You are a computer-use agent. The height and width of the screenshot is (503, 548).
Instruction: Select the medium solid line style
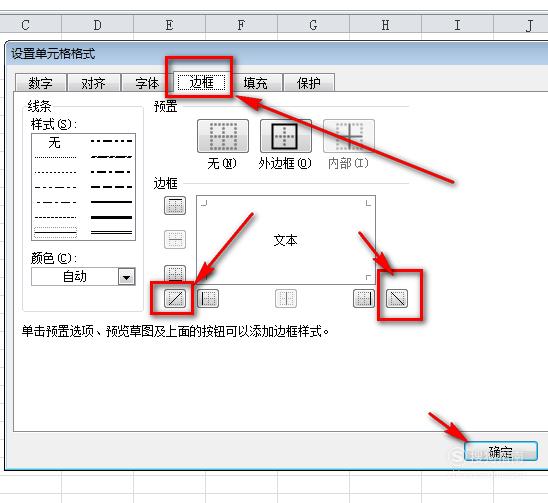pyautogui.click(x=111, y=202)
